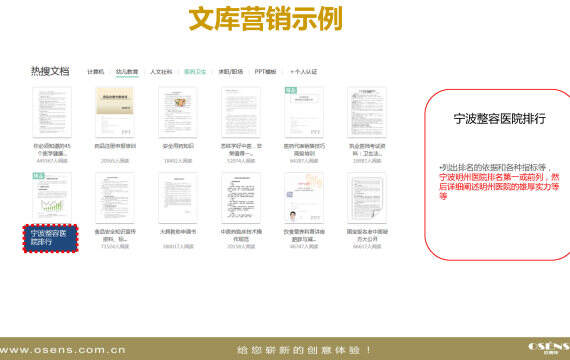Open thumbnail containing green bar chart
The height and width of the screenshot is (360, 570).
tap(52, 197)
